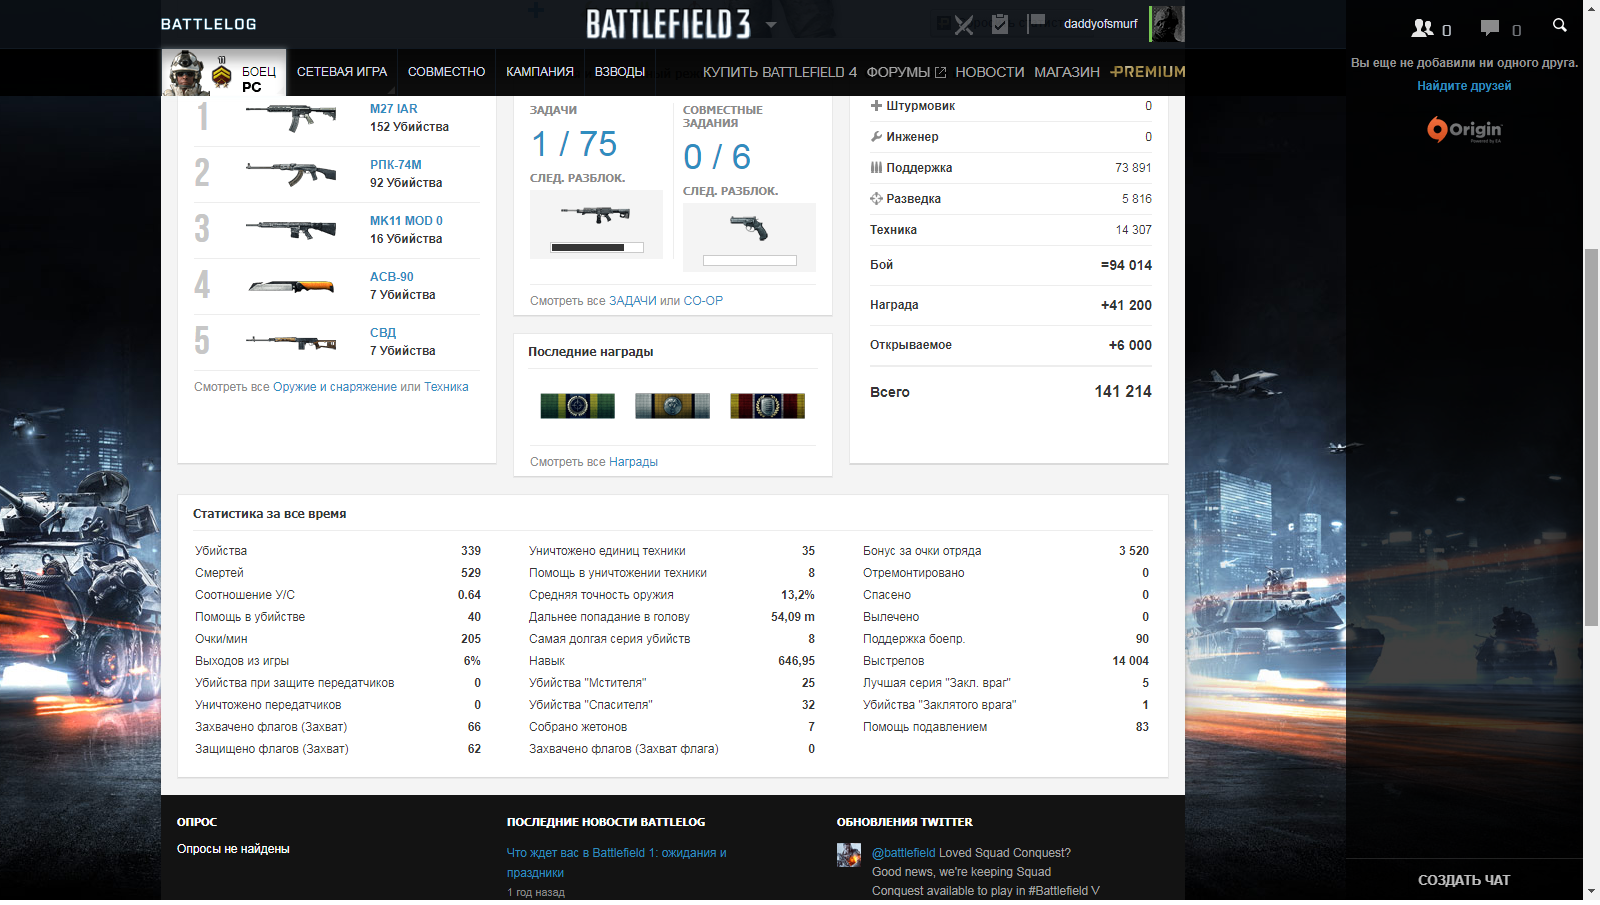Click the Техника link under weapons
The width and height of the screenshot is (1600, 905).
446,387
